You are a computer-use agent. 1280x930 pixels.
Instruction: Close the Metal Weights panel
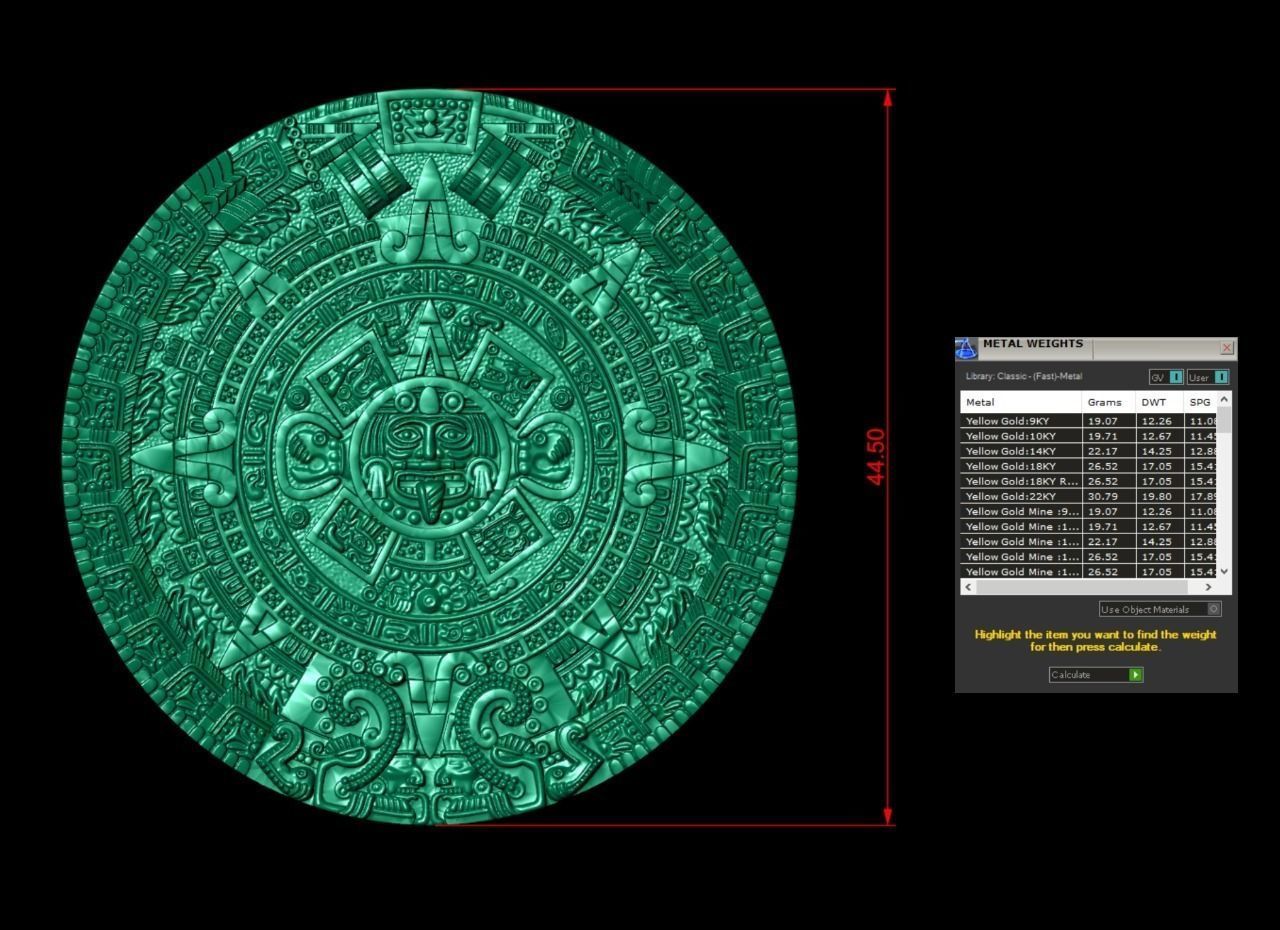point(1227,348)
